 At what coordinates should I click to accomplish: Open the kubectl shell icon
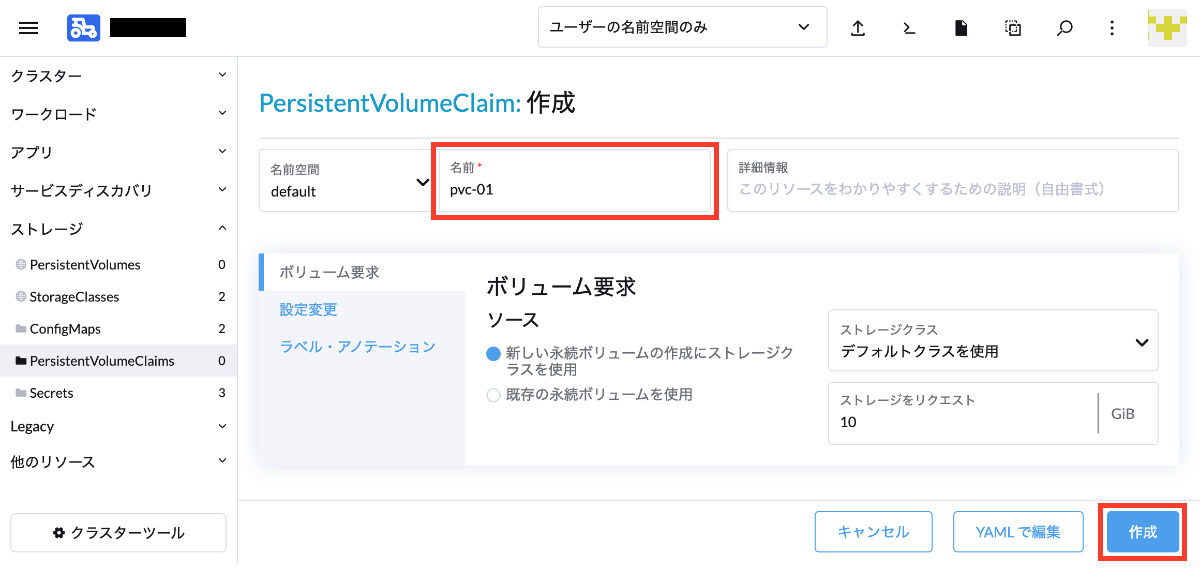click(x=909, y=28)
